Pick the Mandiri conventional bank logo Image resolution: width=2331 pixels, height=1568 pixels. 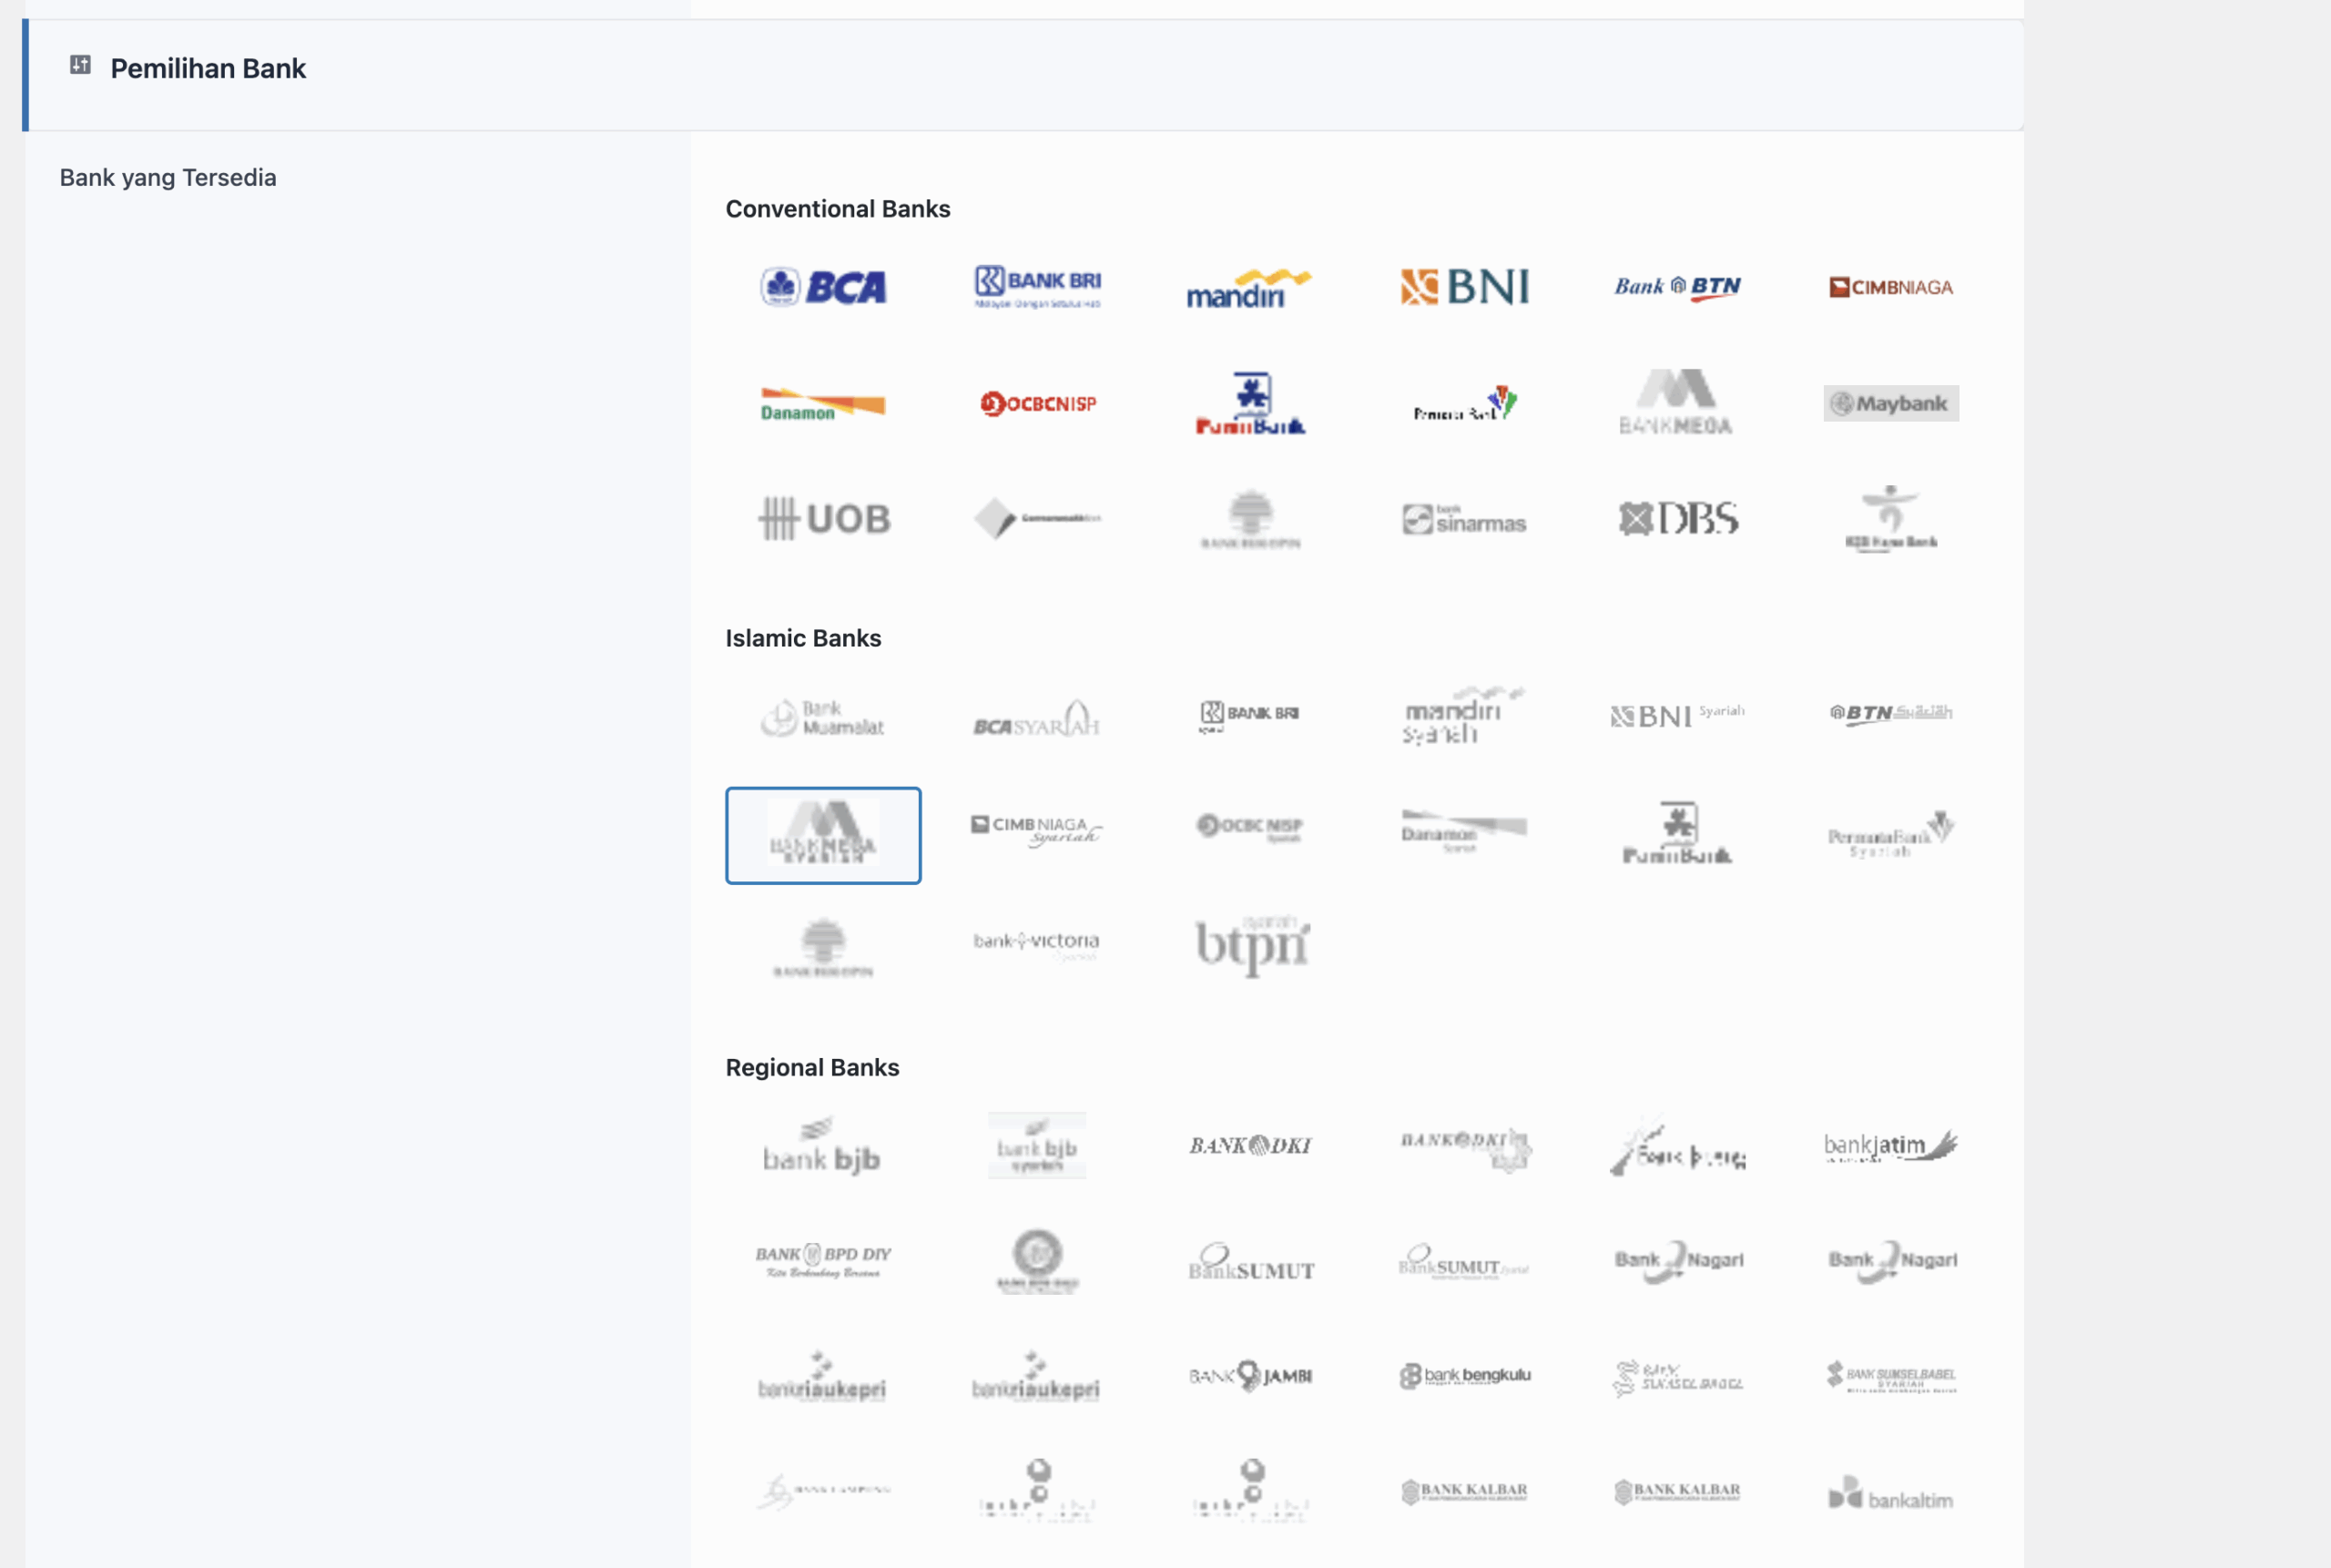coord(1250,288)
